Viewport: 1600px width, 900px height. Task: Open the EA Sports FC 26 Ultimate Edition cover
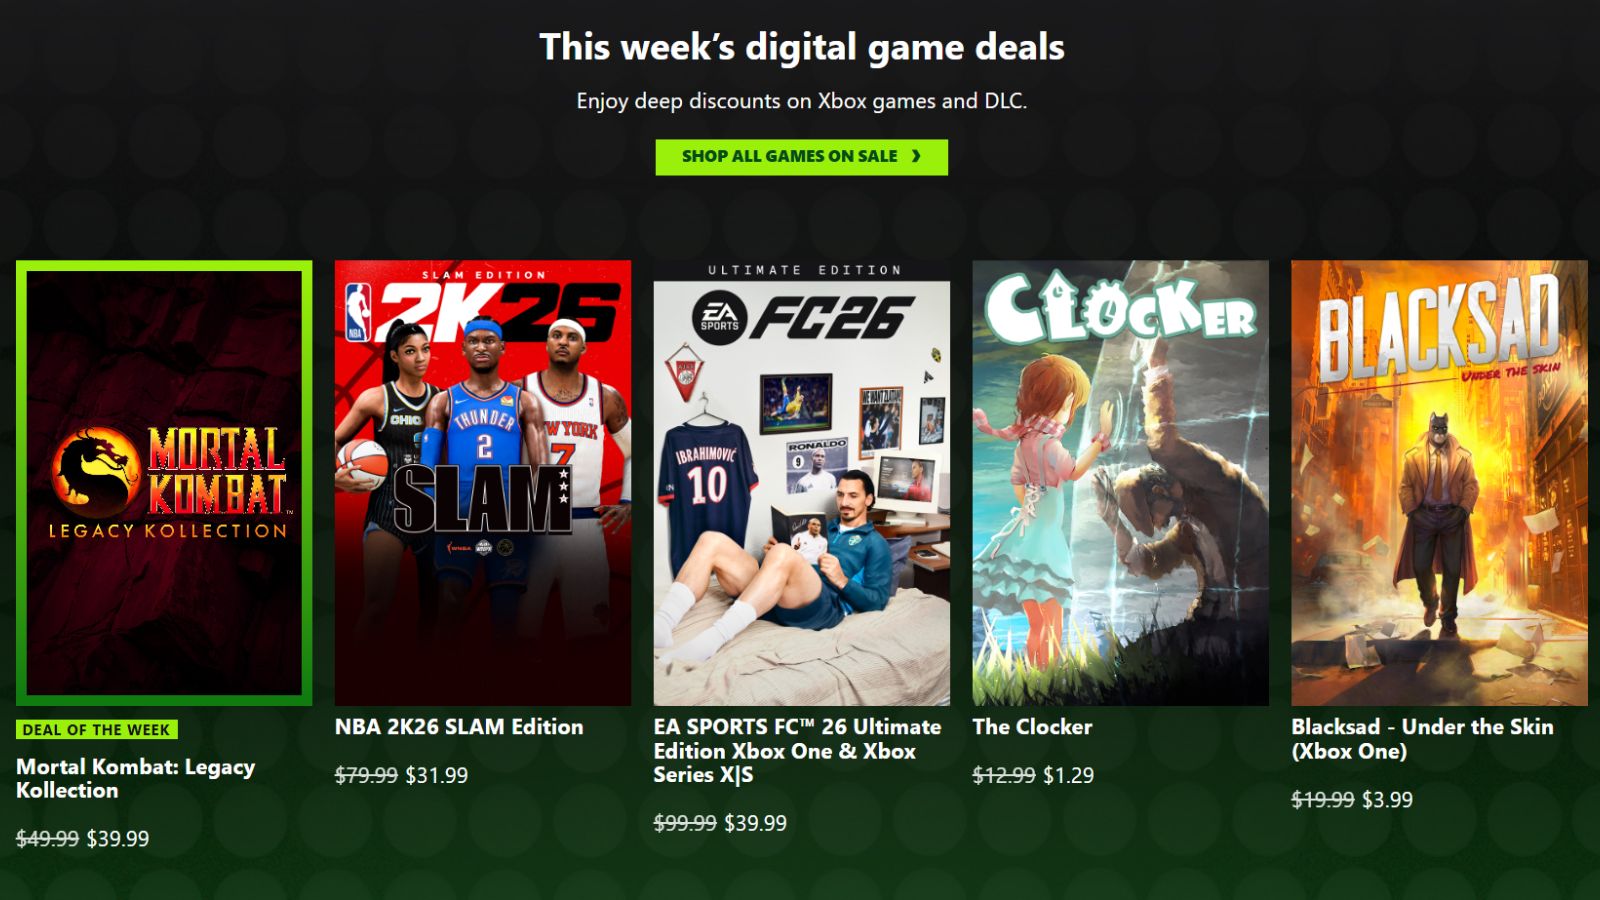(802, 483)
